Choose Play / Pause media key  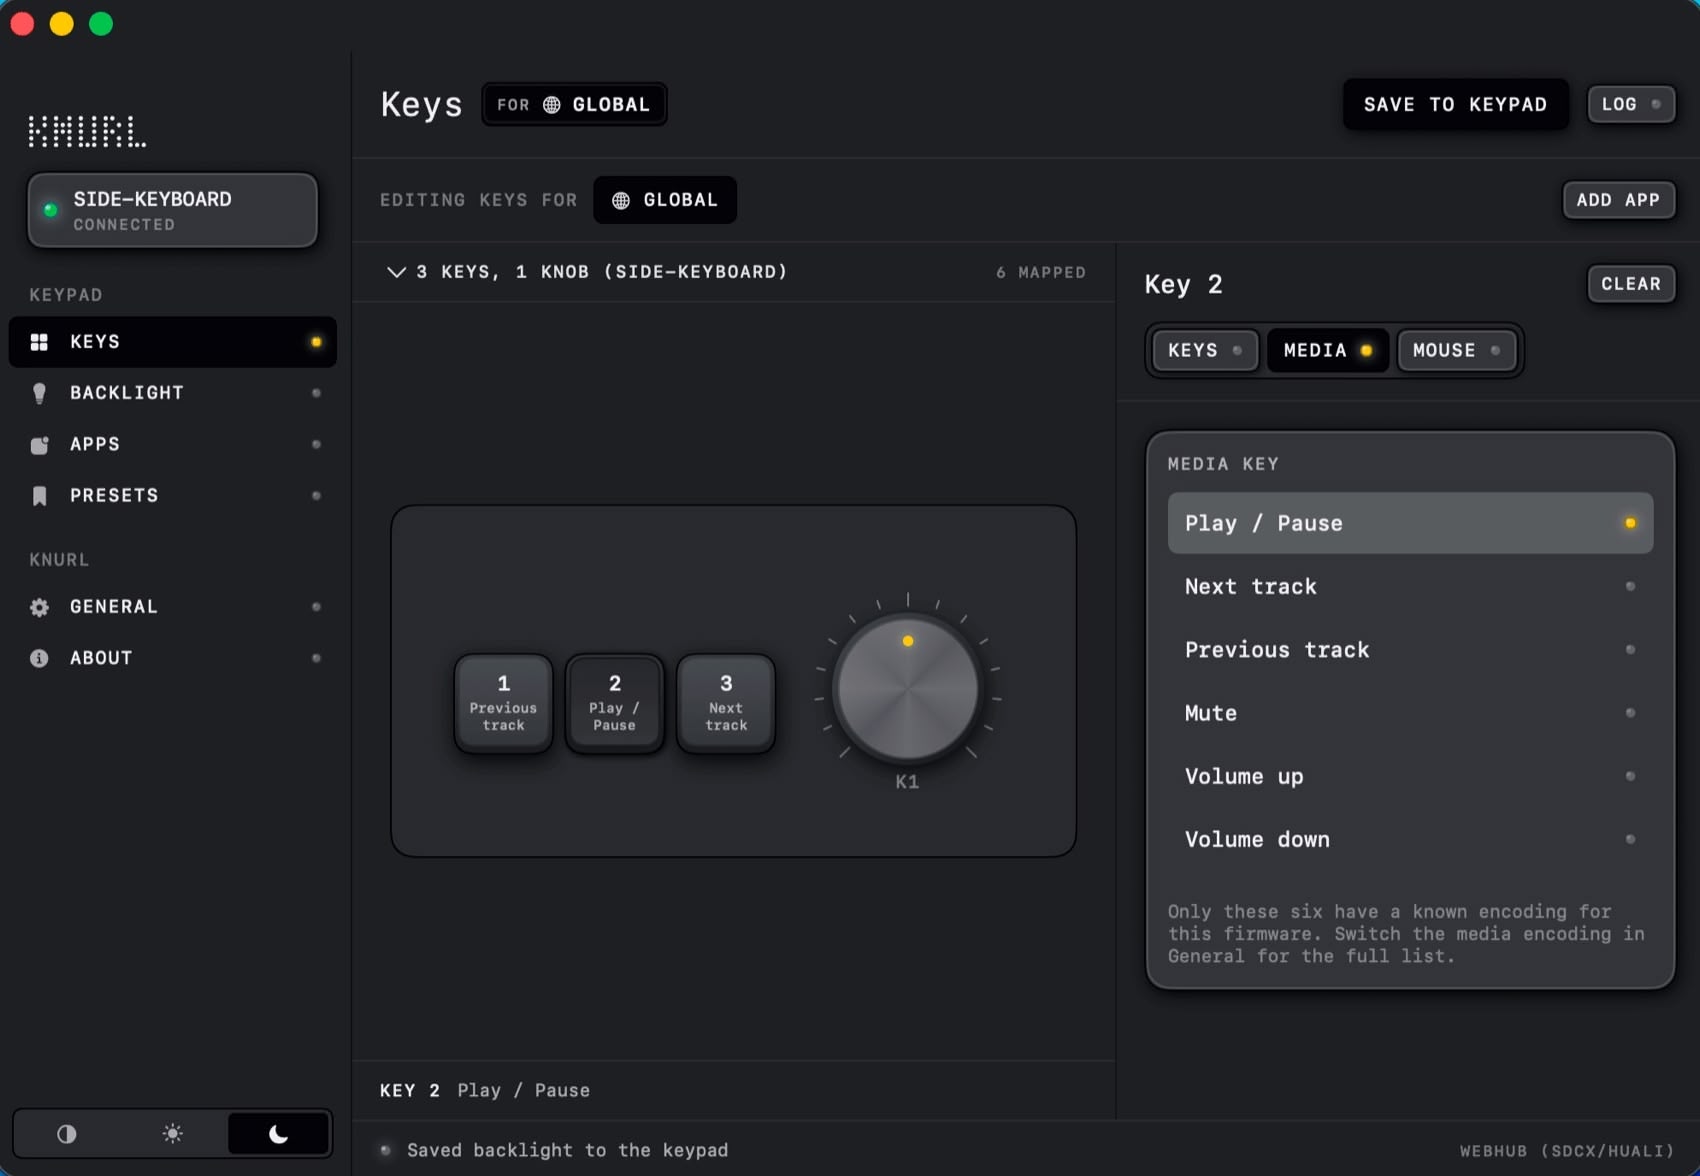coord(1410,523)
